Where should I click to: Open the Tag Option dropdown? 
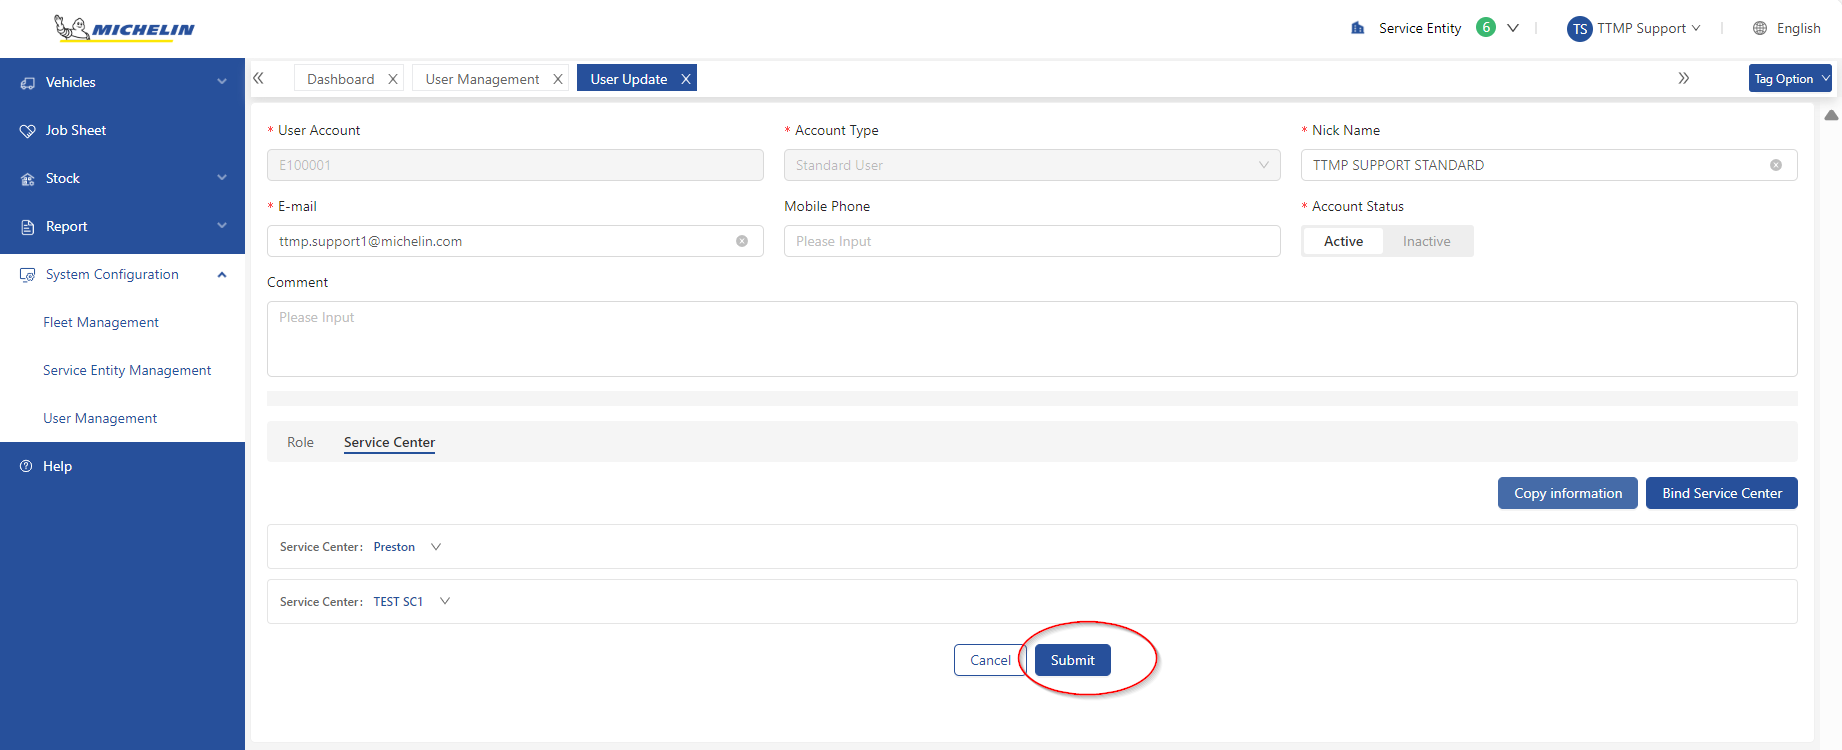(x=1789, y=78)
